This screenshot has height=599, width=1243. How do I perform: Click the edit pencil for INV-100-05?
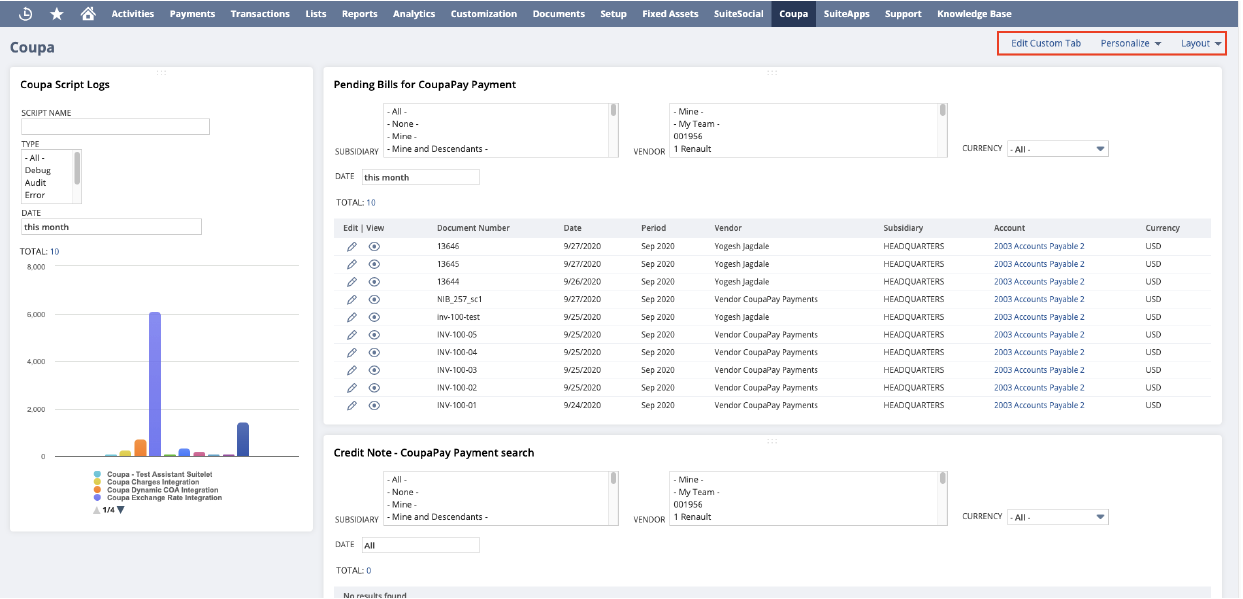pyautogui.click(x=351, y=335)
